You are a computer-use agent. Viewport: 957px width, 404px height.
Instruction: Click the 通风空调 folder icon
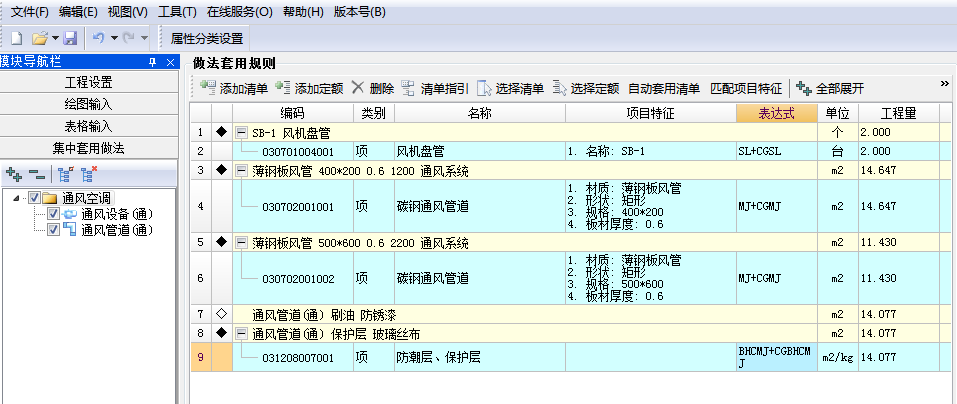point(50,198)
